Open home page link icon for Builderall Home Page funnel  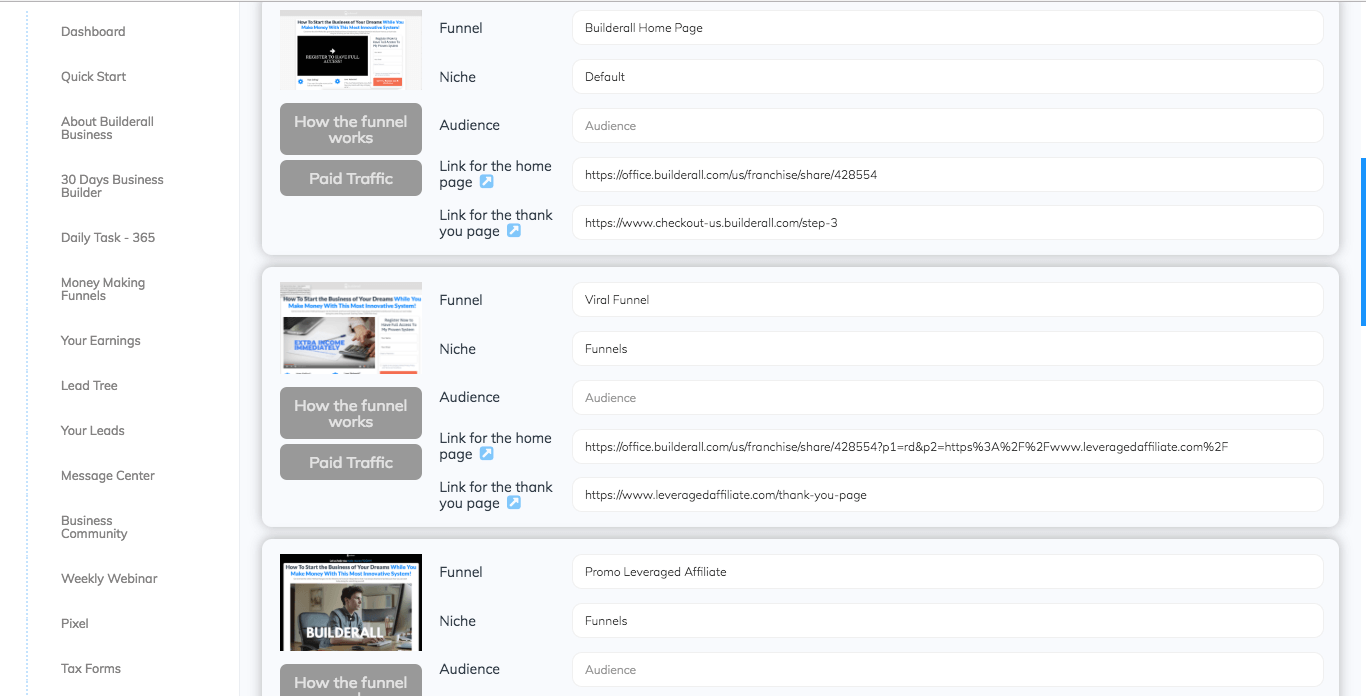(x=487, y=182)
